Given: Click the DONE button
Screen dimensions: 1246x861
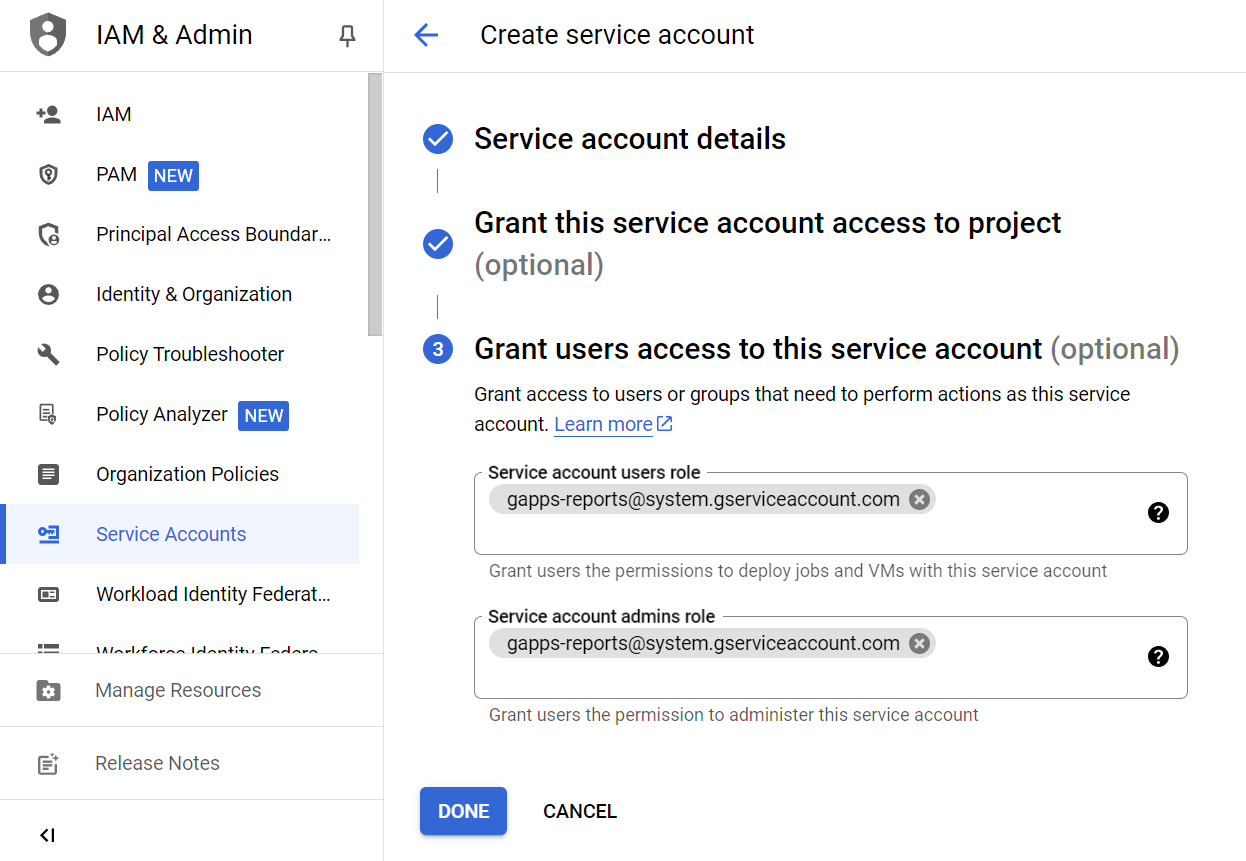Looking at the screenshot, I should 463,811.
